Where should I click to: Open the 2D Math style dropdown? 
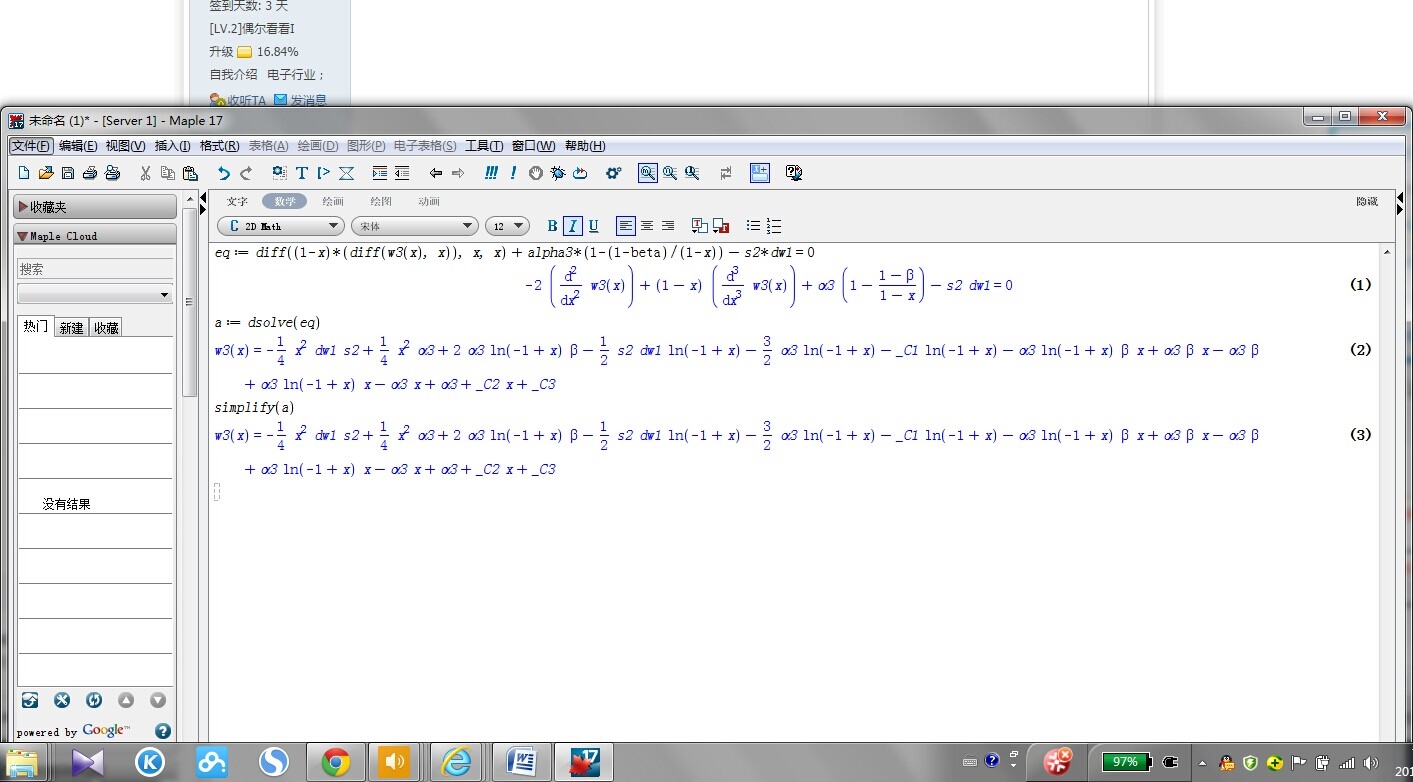click(281, 226)
